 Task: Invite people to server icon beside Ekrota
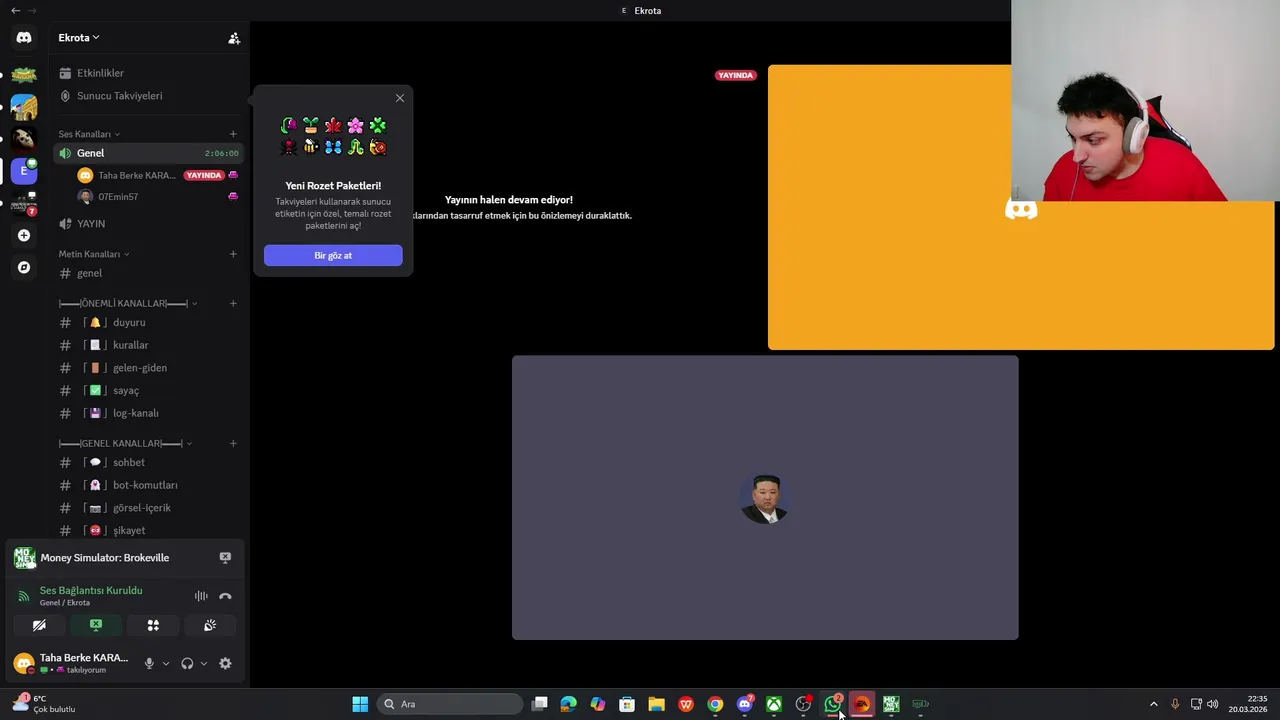[234, 38]
